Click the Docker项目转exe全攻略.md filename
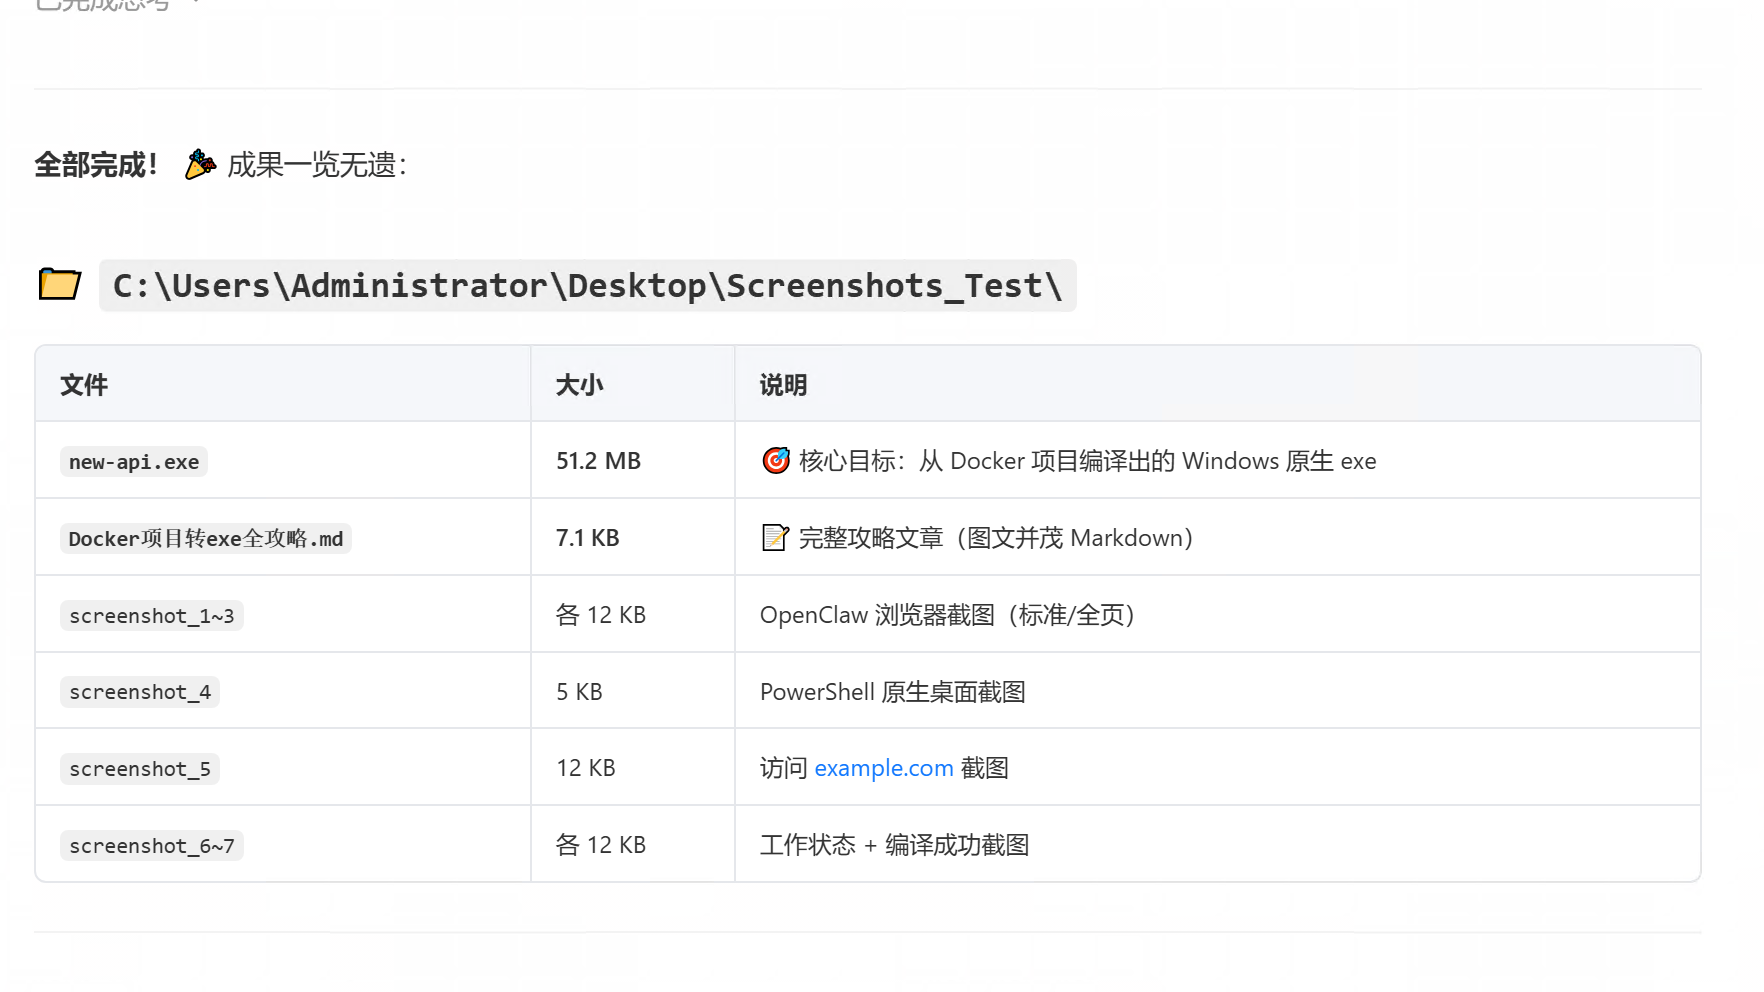The height and width of the screenshot is (992, 1764). tap(205, 539)
